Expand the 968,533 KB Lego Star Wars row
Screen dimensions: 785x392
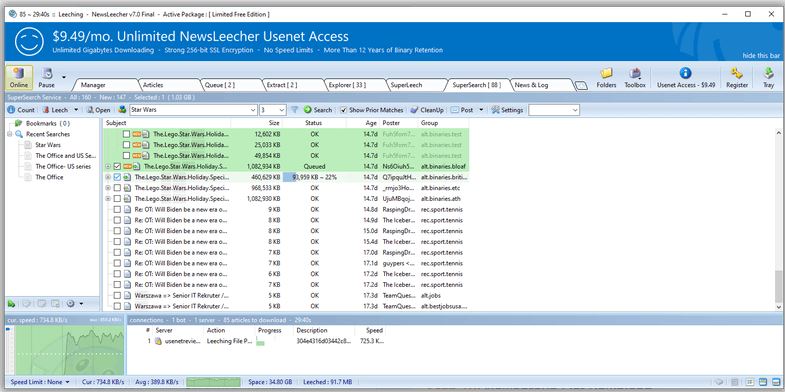[x=108, y=188]
